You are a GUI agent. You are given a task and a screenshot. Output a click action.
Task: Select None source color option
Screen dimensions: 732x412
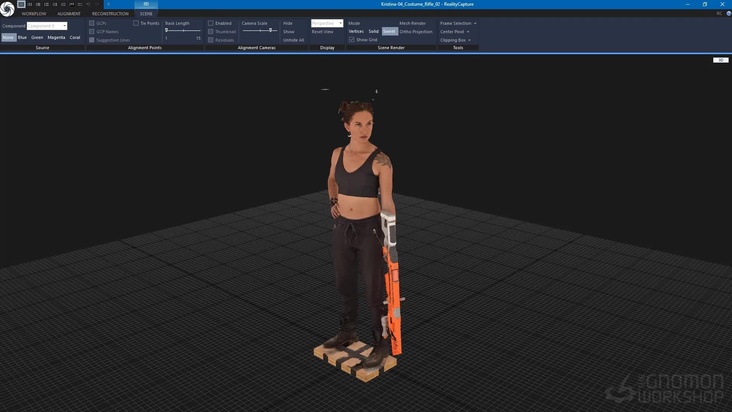tap(8, 37)
